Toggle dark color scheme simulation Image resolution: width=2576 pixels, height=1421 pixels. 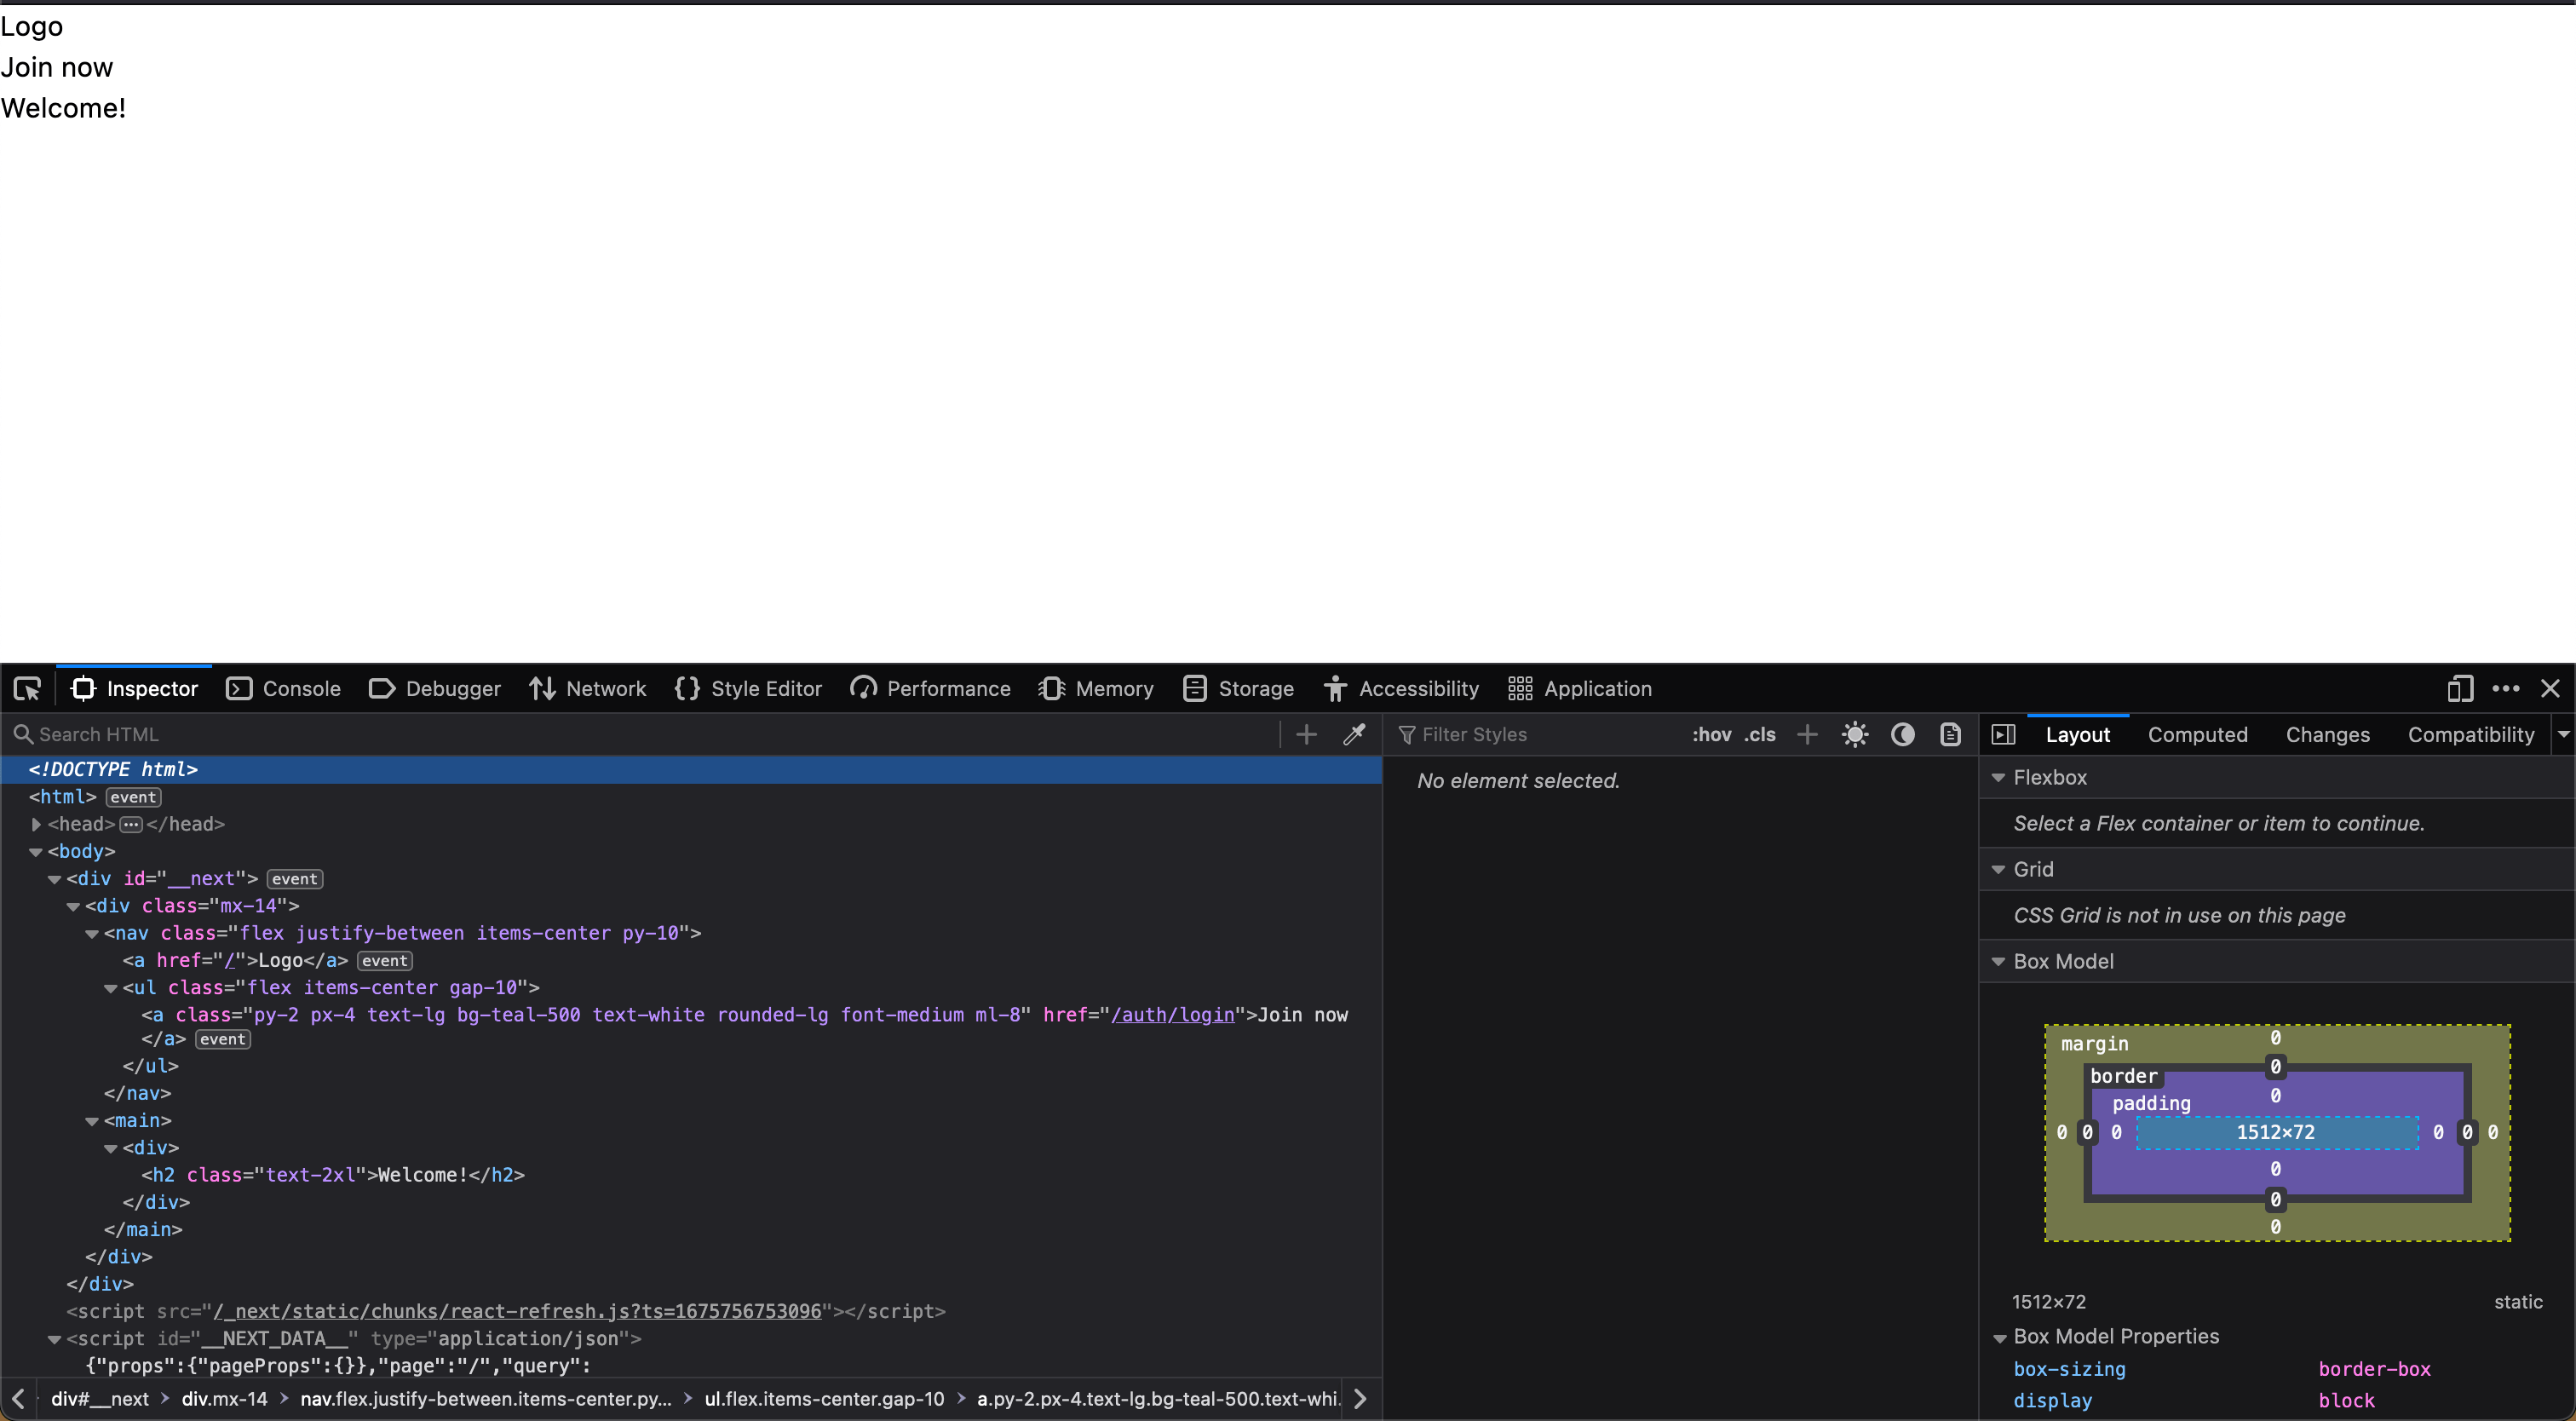1902,734
